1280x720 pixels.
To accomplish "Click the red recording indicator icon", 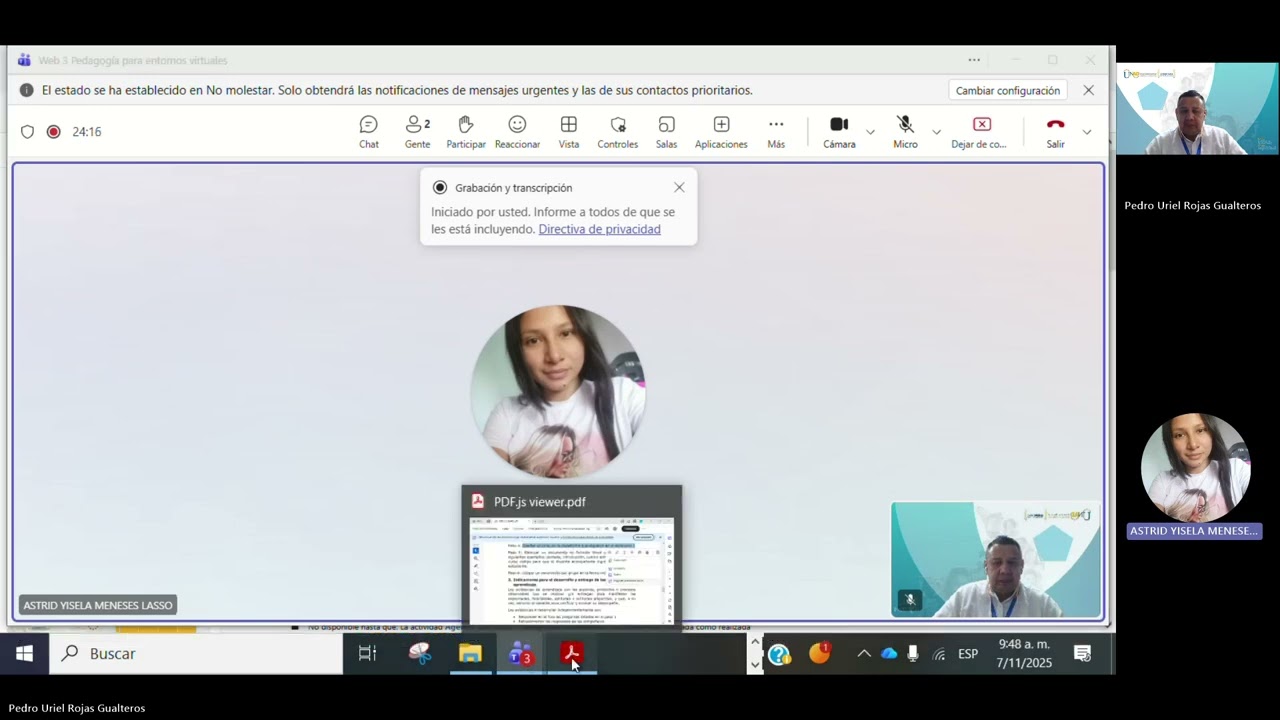I will tap(53, 132).
